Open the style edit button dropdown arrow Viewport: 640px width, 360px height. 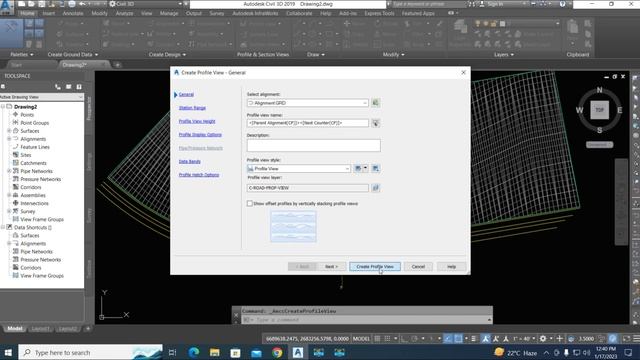pos(365,168)
